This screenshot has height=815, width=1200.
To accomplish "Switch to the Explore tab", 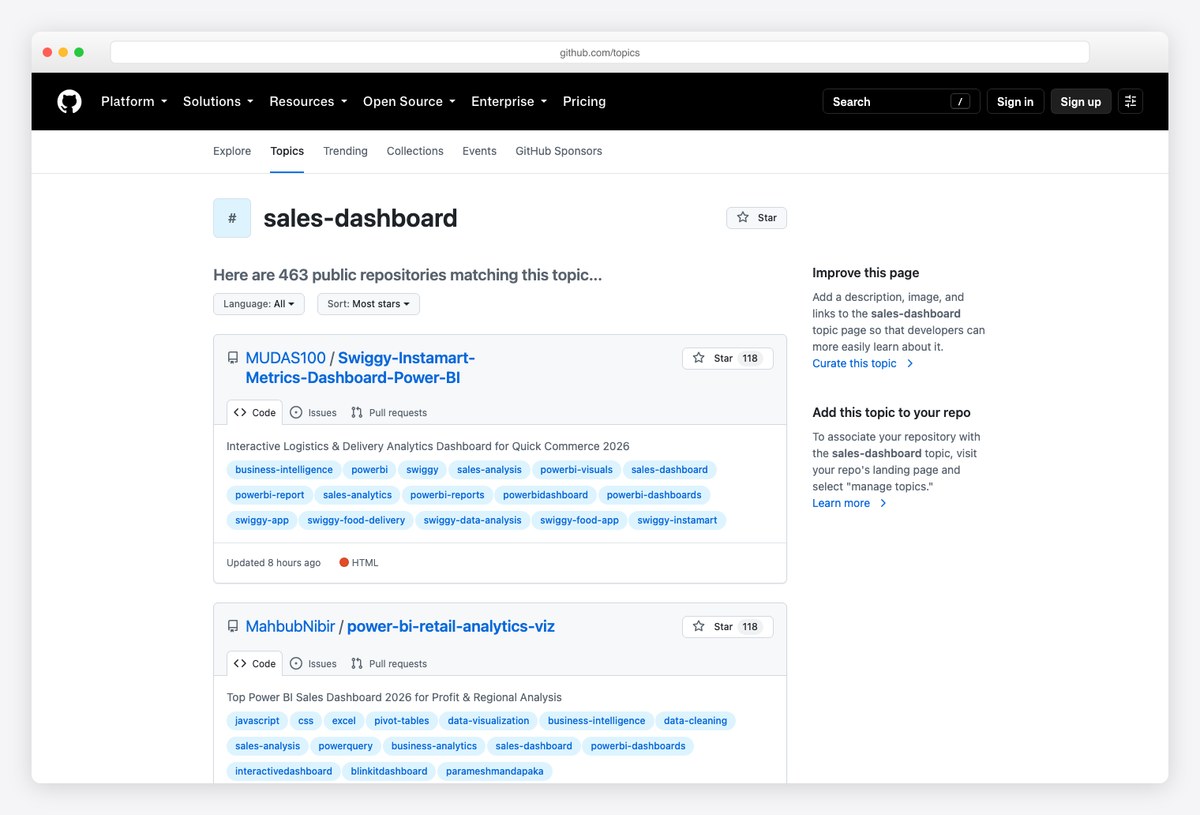I will (232, 151).
